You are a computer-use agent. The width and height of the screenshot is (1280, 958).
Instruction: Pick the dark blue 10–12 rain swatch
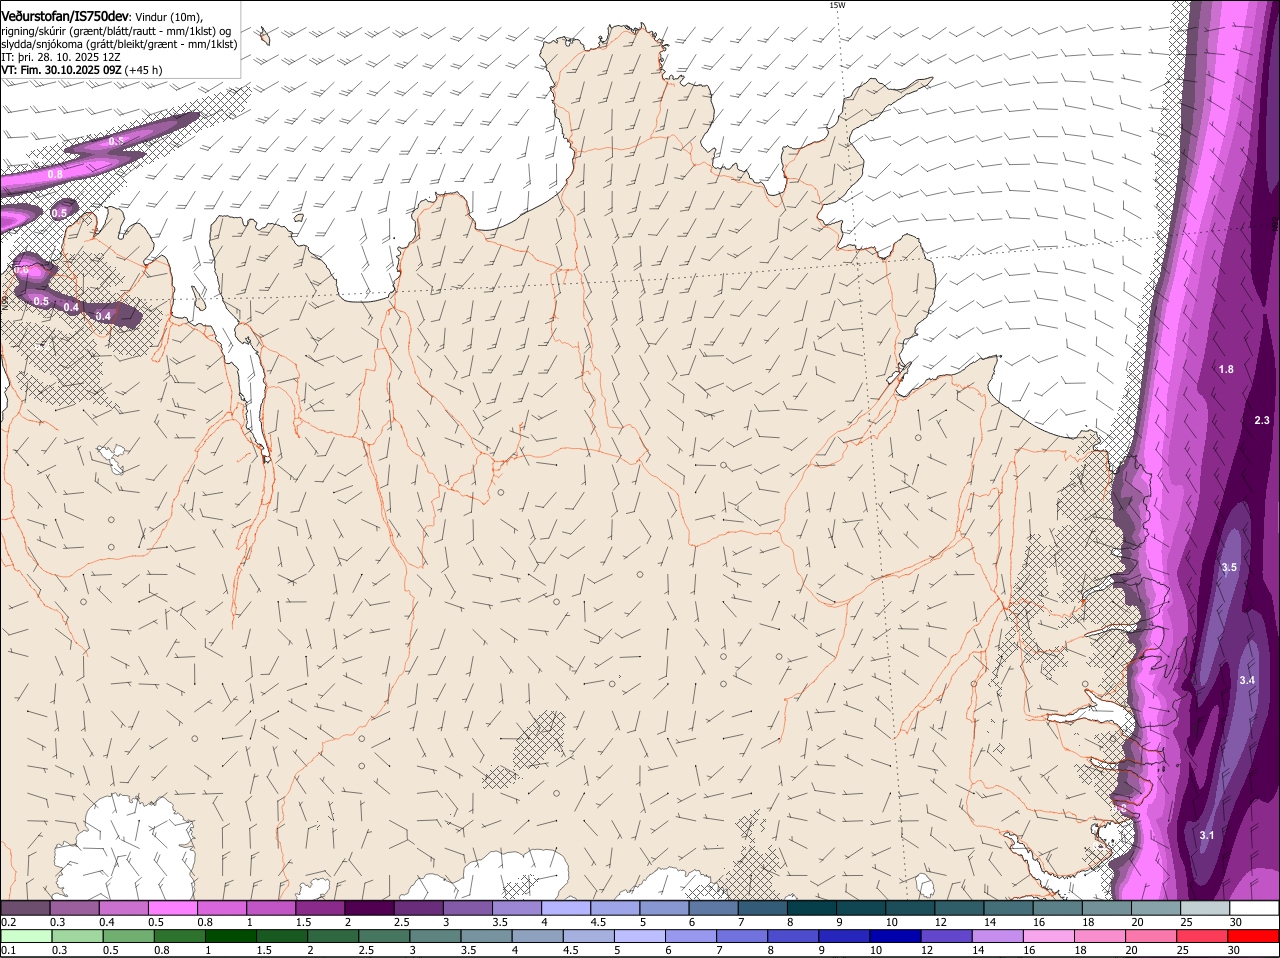896,936
